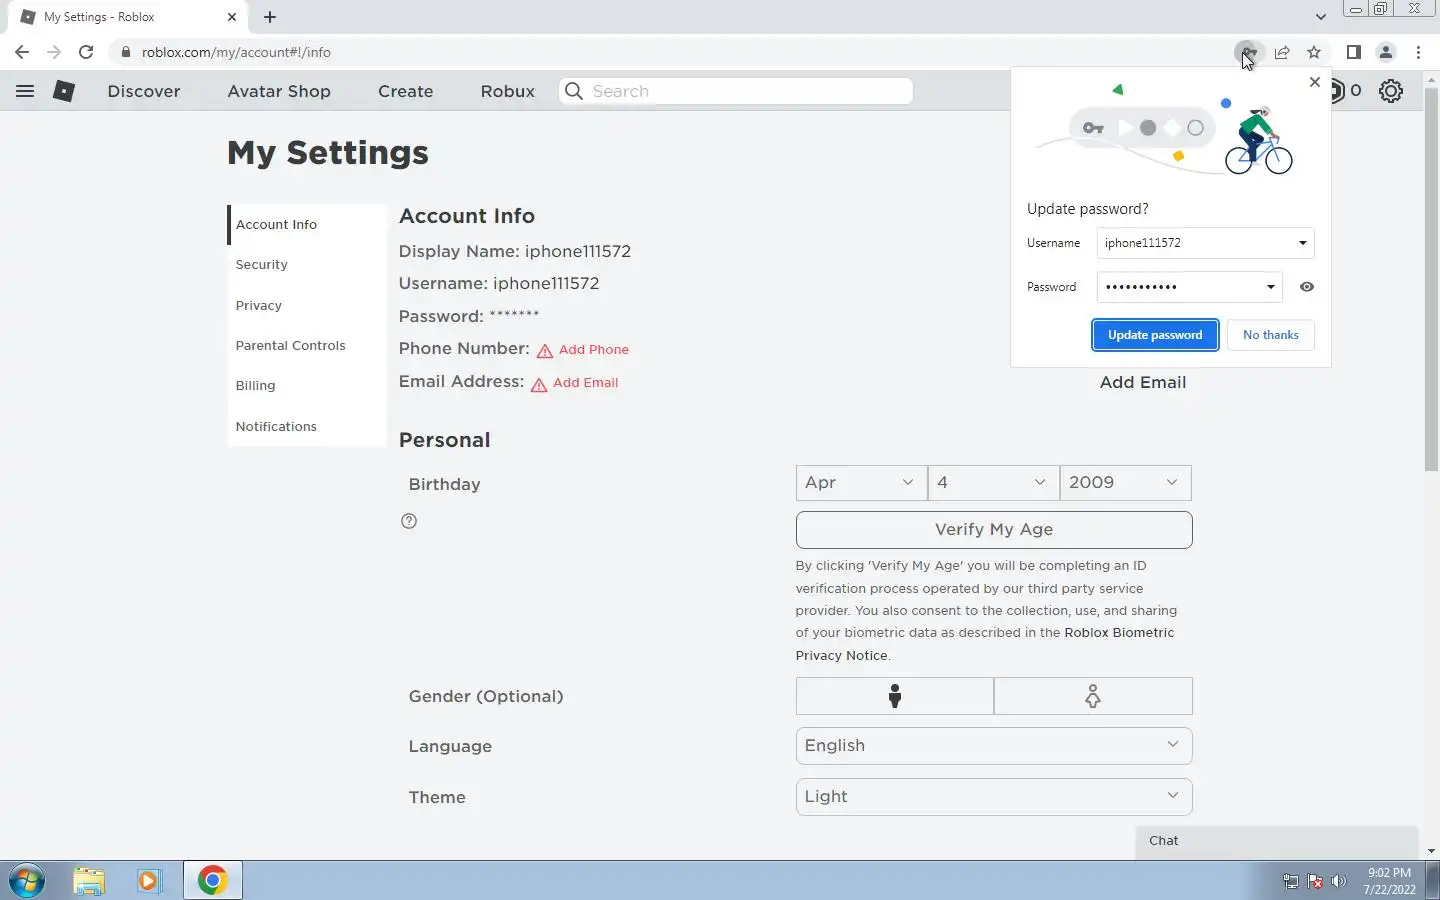Viewport: 1440px width, 900px height.
Task: Open the Windows Start button
Action: [27, 881]
